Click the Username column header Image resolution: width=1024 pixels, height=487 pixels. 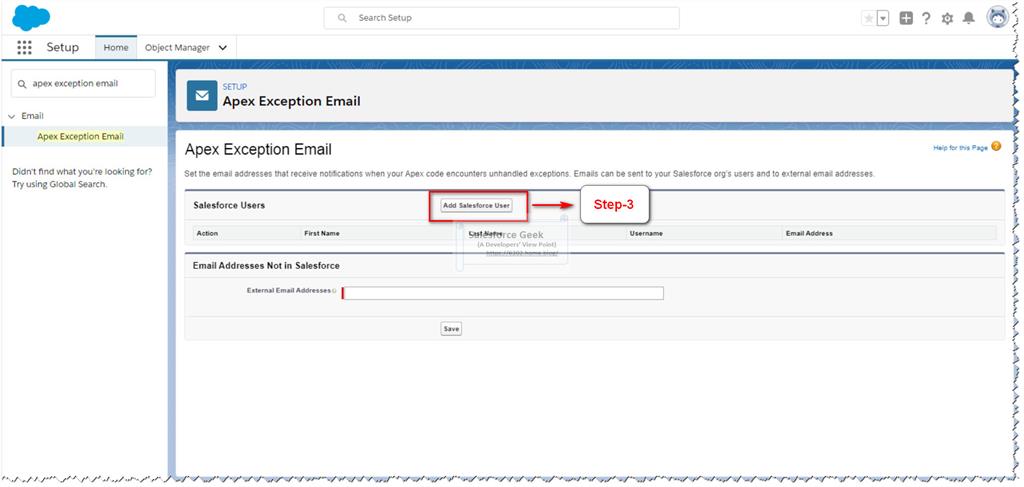647,233
